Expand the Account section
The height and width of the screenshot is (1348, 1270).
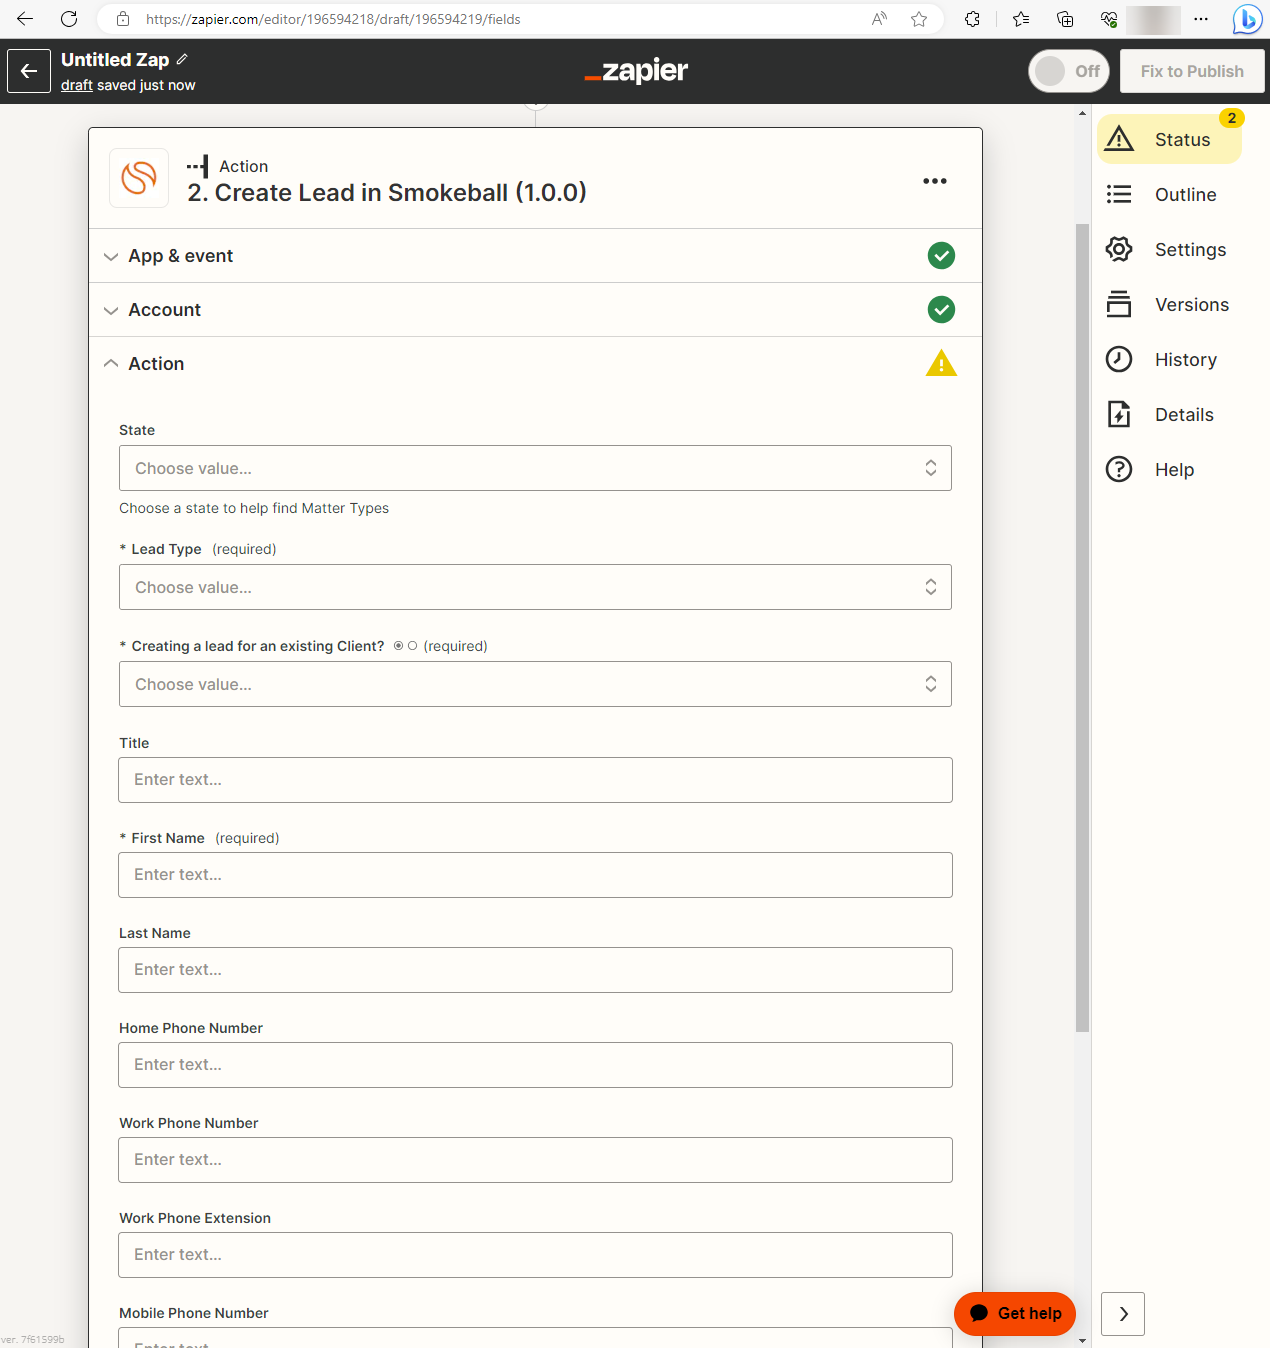[535, 310]
